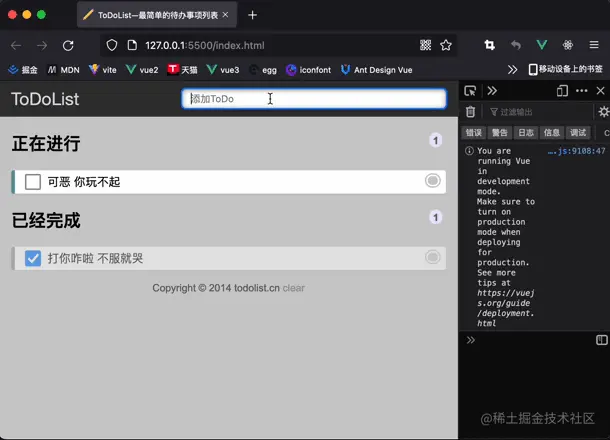This screenshot has height=440, width=610.
Task: Toggle the 信息 console filter
Action: click(x=552, y=133)
